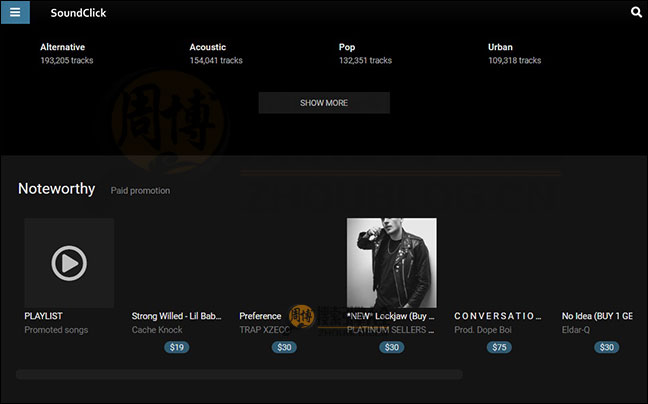
Task: Visit artist Eldar-Q
Action: (x=576, y=330)
